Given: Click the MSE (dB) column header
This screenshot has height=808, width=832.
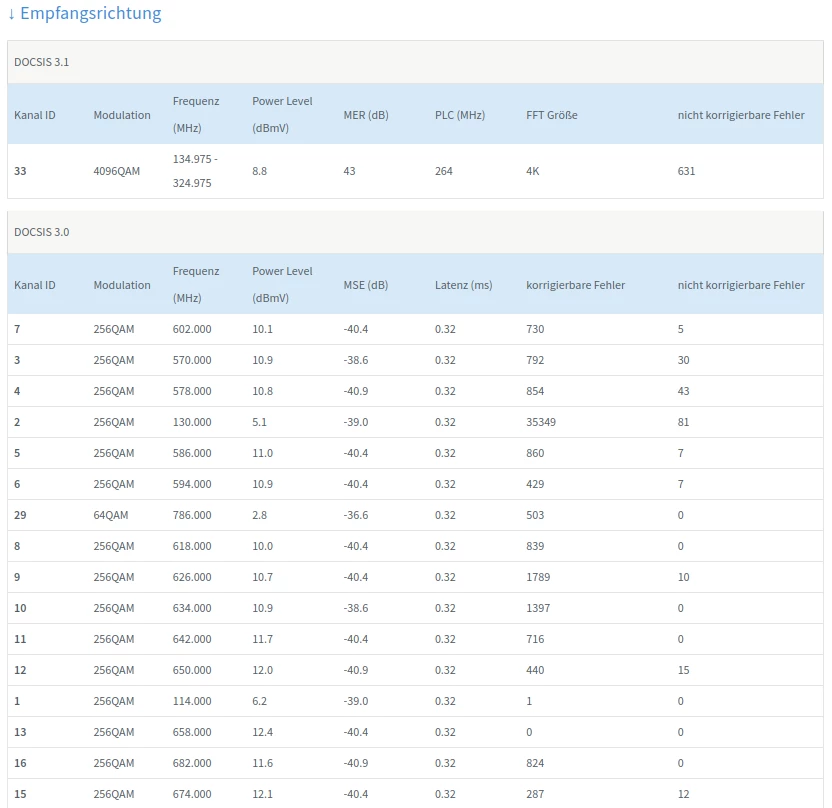Looking at the screenshot, I should [365, 285].
